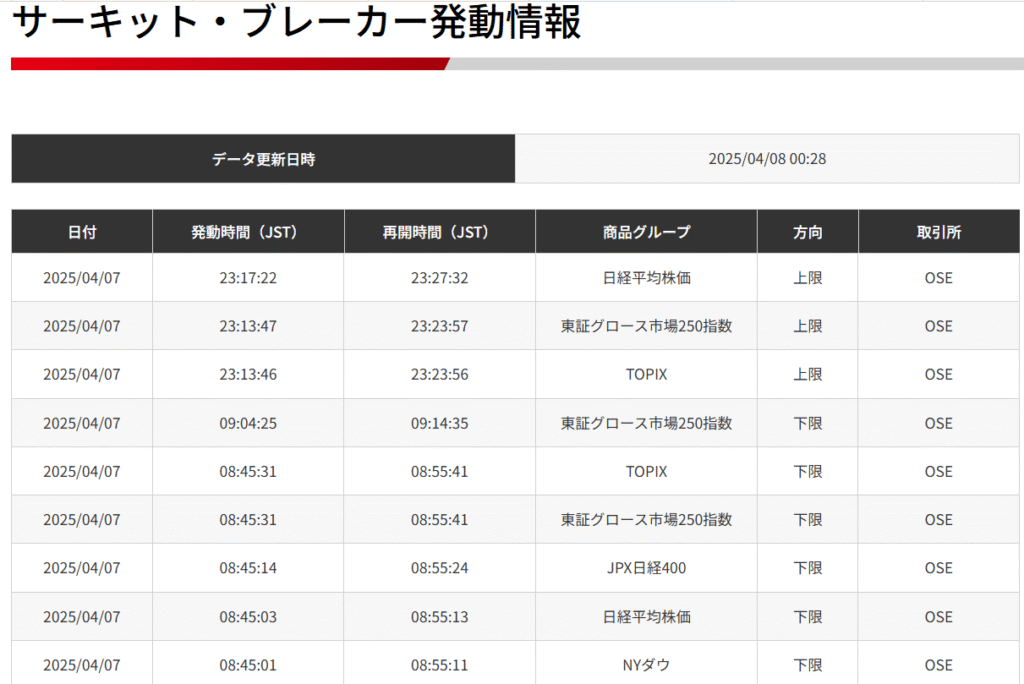Screen dimensions: 1024x684
Task: Click resume time 08:55:41 in the TOPIX row
Action: coord(440,472)
